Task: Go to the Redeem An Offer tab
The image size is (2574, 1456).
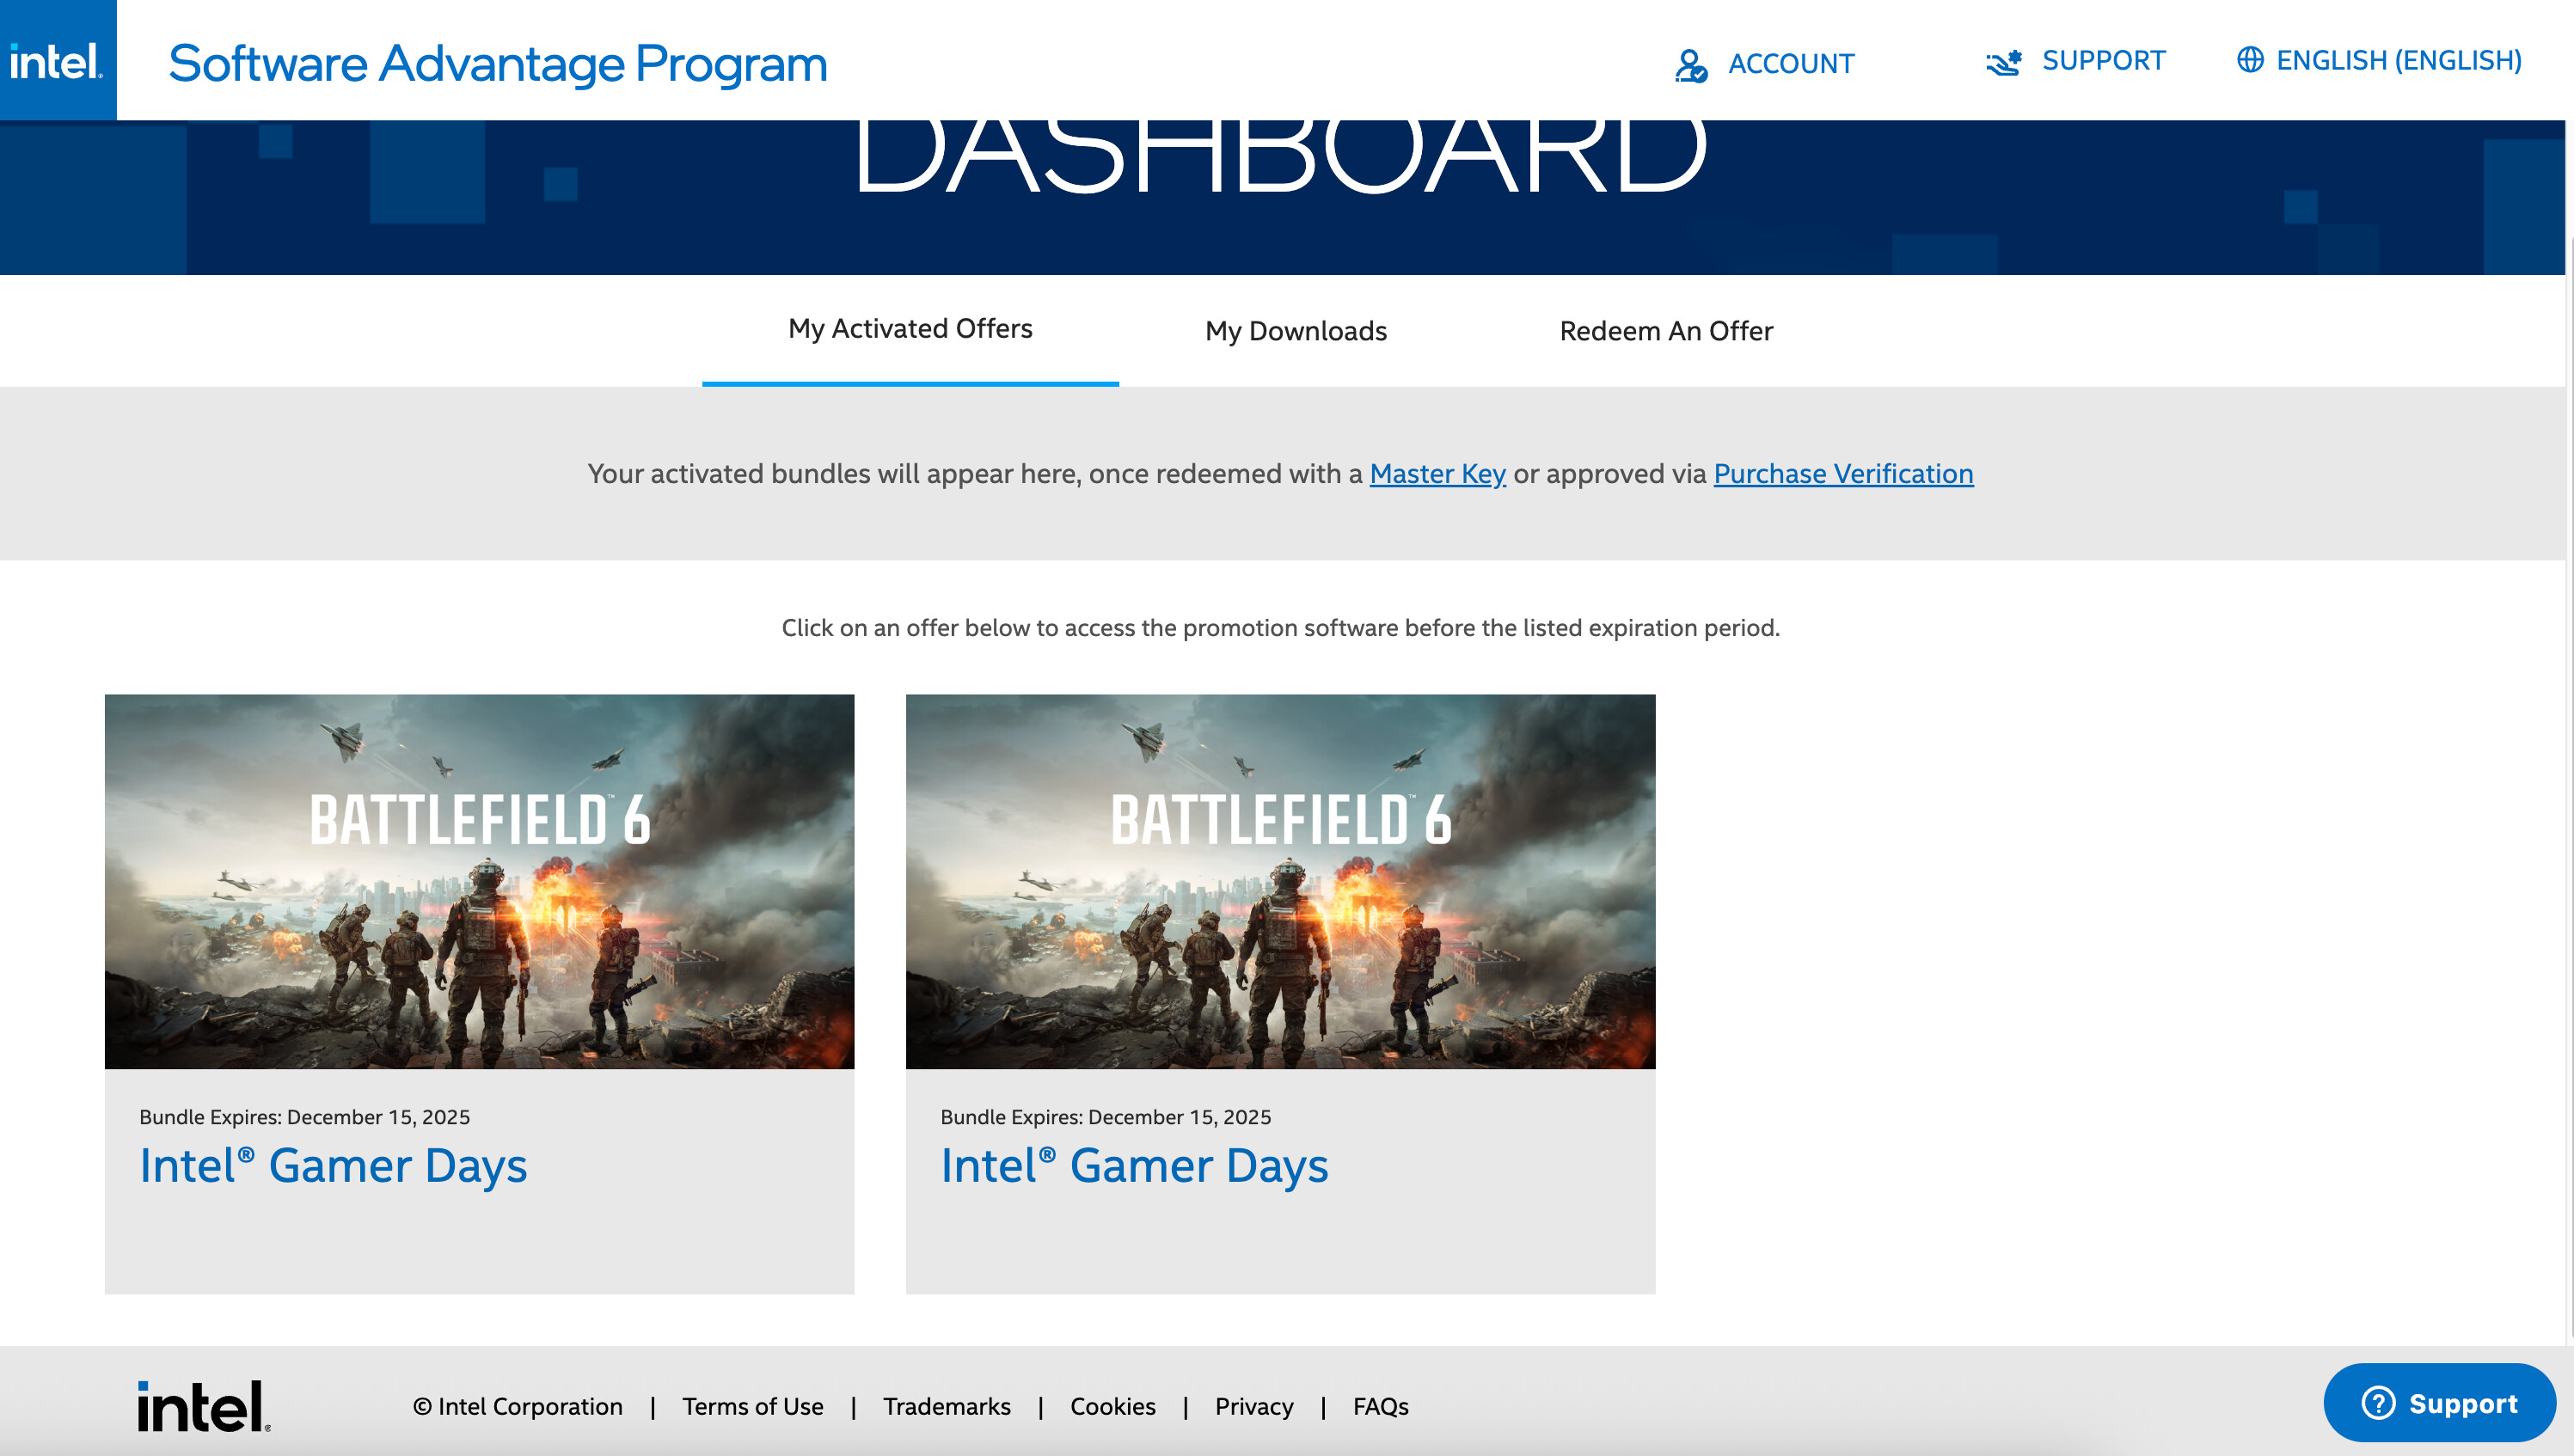Action: (x=1666, y=331)
